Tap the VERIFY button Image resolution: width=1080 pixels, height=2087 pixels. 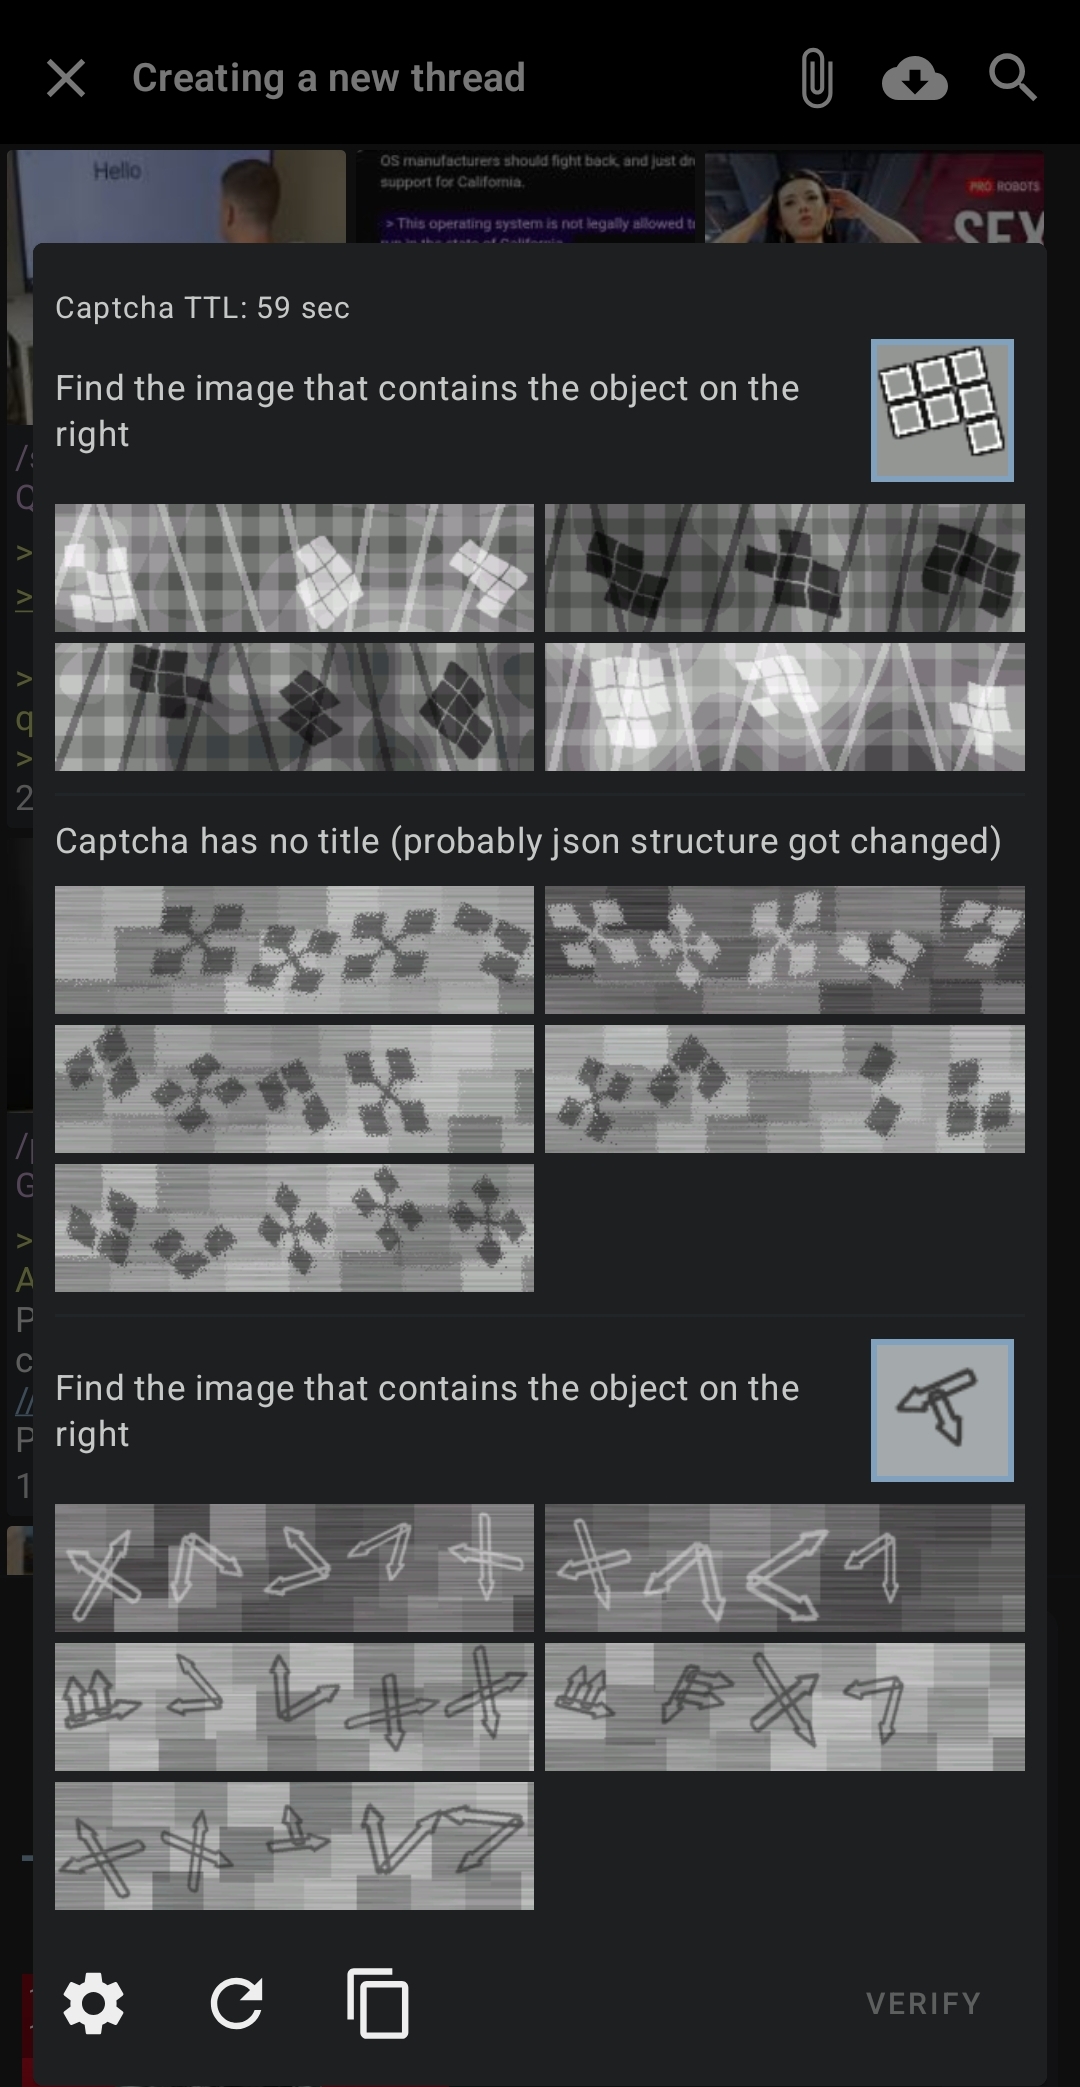click(923, 2003)
